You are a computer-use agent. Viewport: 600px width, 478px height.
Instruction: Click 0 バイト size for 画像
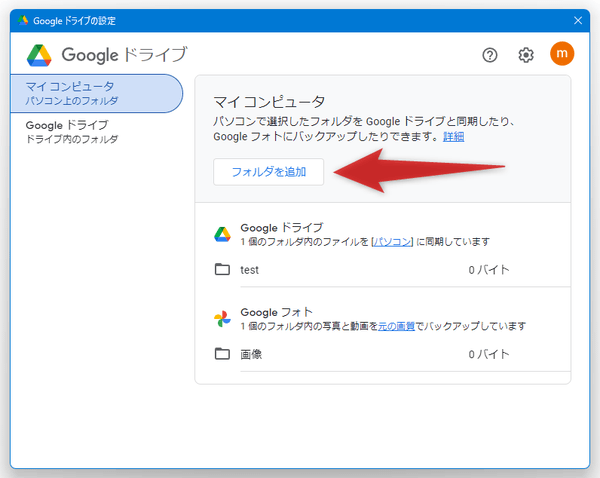click(489, 354)
